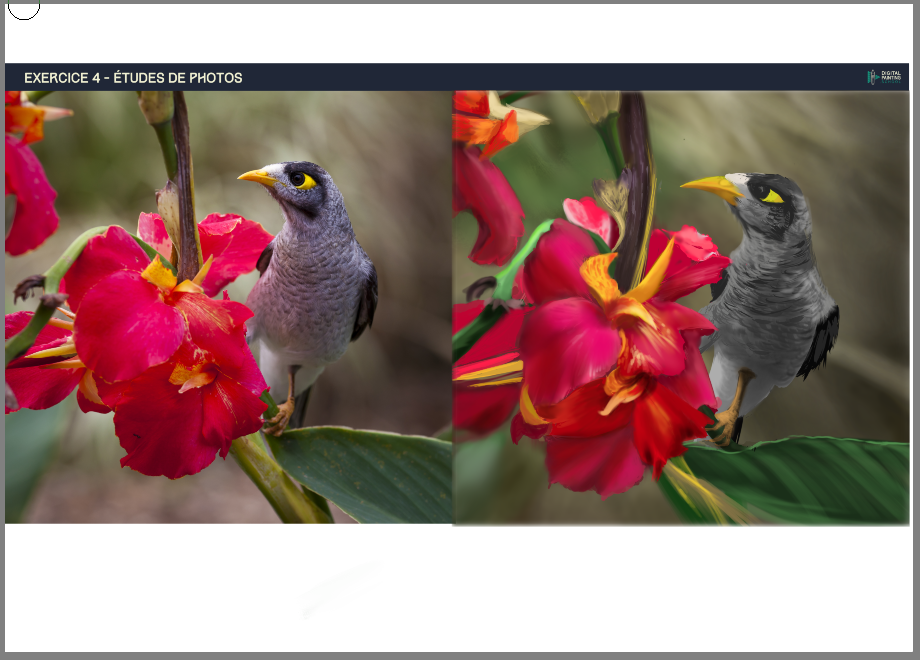
Task: Click the bird's dark wing in the painting
Action: [822, 340]
